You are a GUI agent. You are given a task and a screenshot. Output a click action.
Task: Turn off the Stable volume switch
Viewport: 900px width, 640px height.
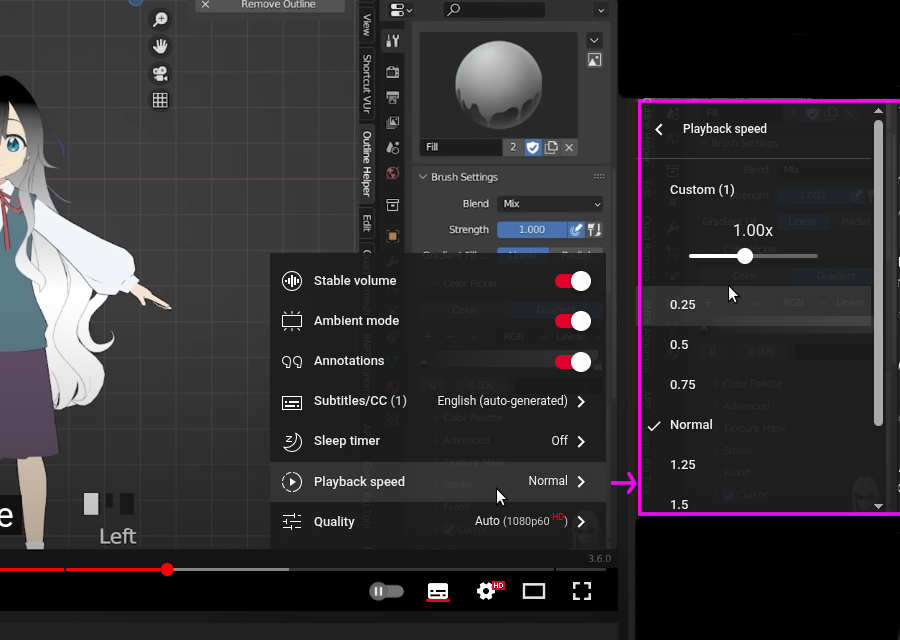pos(572,281)
